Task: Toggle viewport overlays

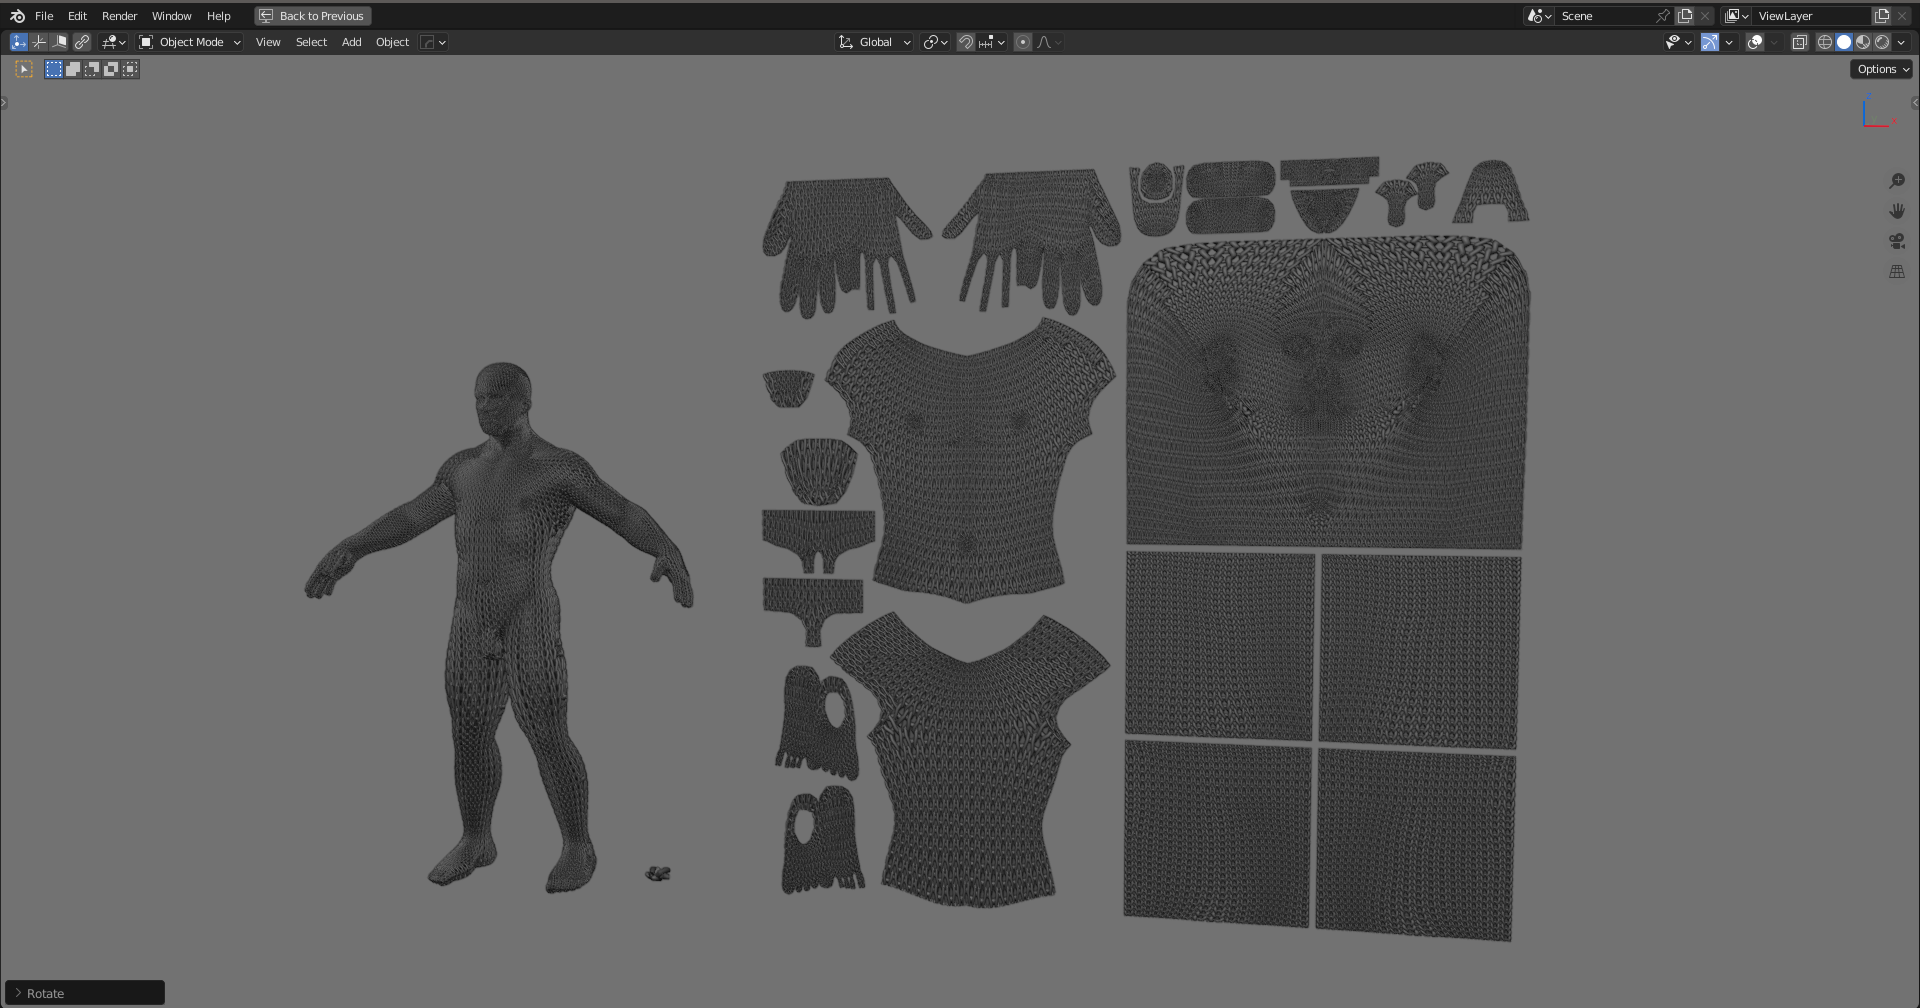Action: 1755,42
